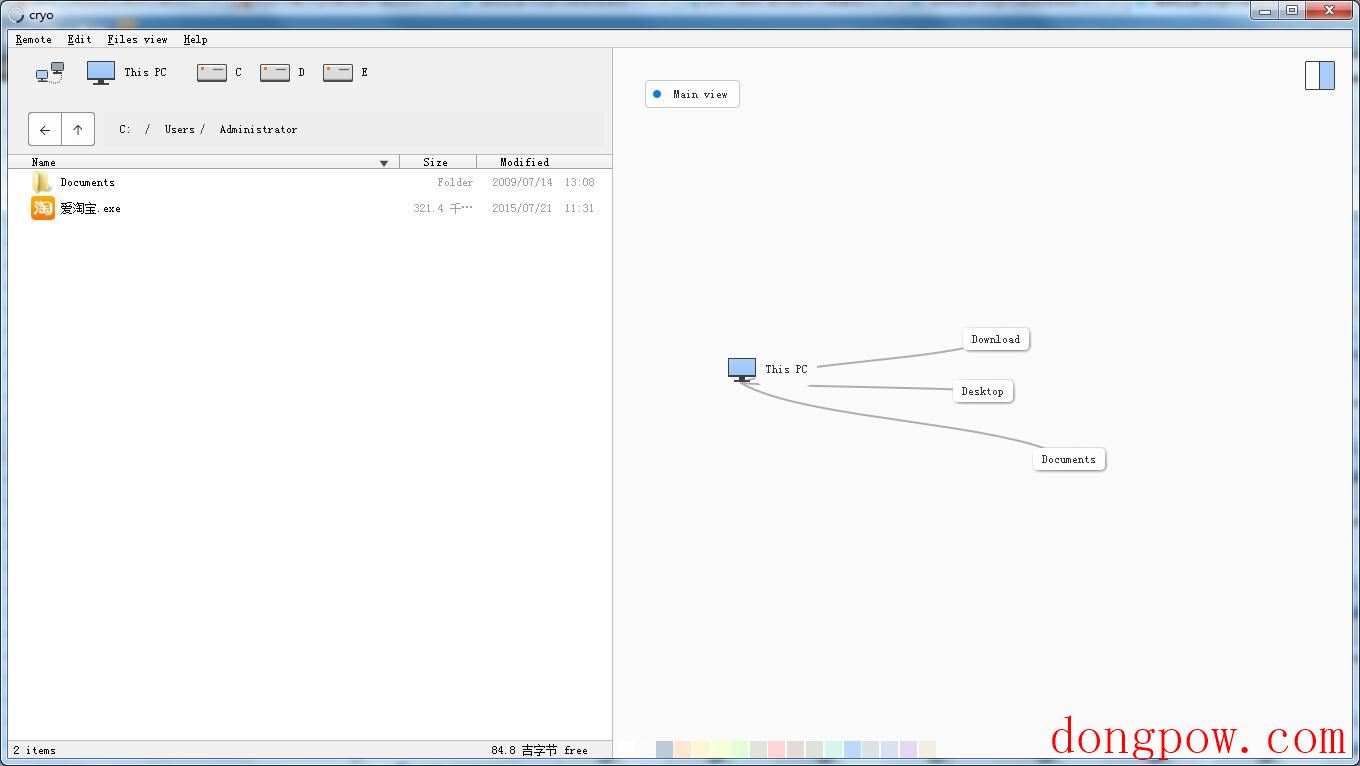
Task: Pick the bright blue color swatch
Action: coord(852,749)
